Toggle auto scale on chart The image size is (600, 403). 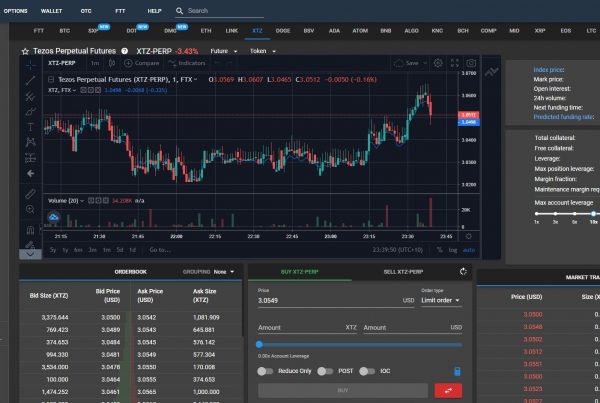coord(469,250)
